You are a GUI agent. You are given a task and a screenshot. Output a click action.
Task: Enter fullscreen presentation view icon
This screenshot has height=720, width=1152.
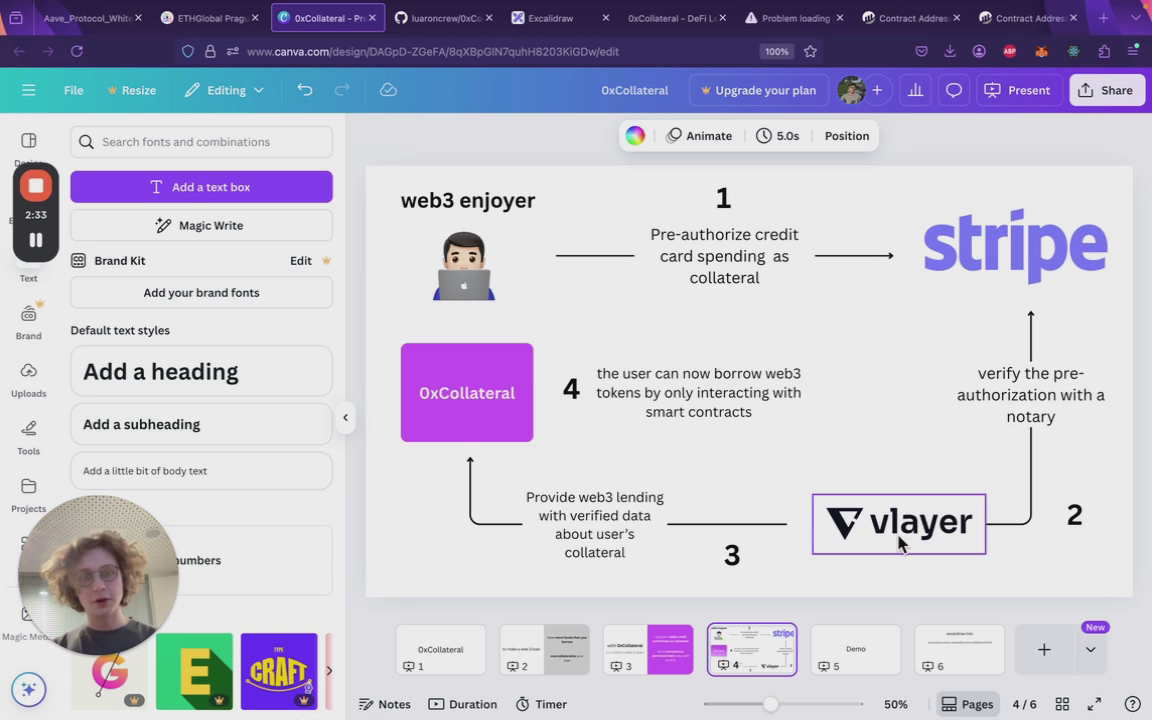tap(1094, 704)
